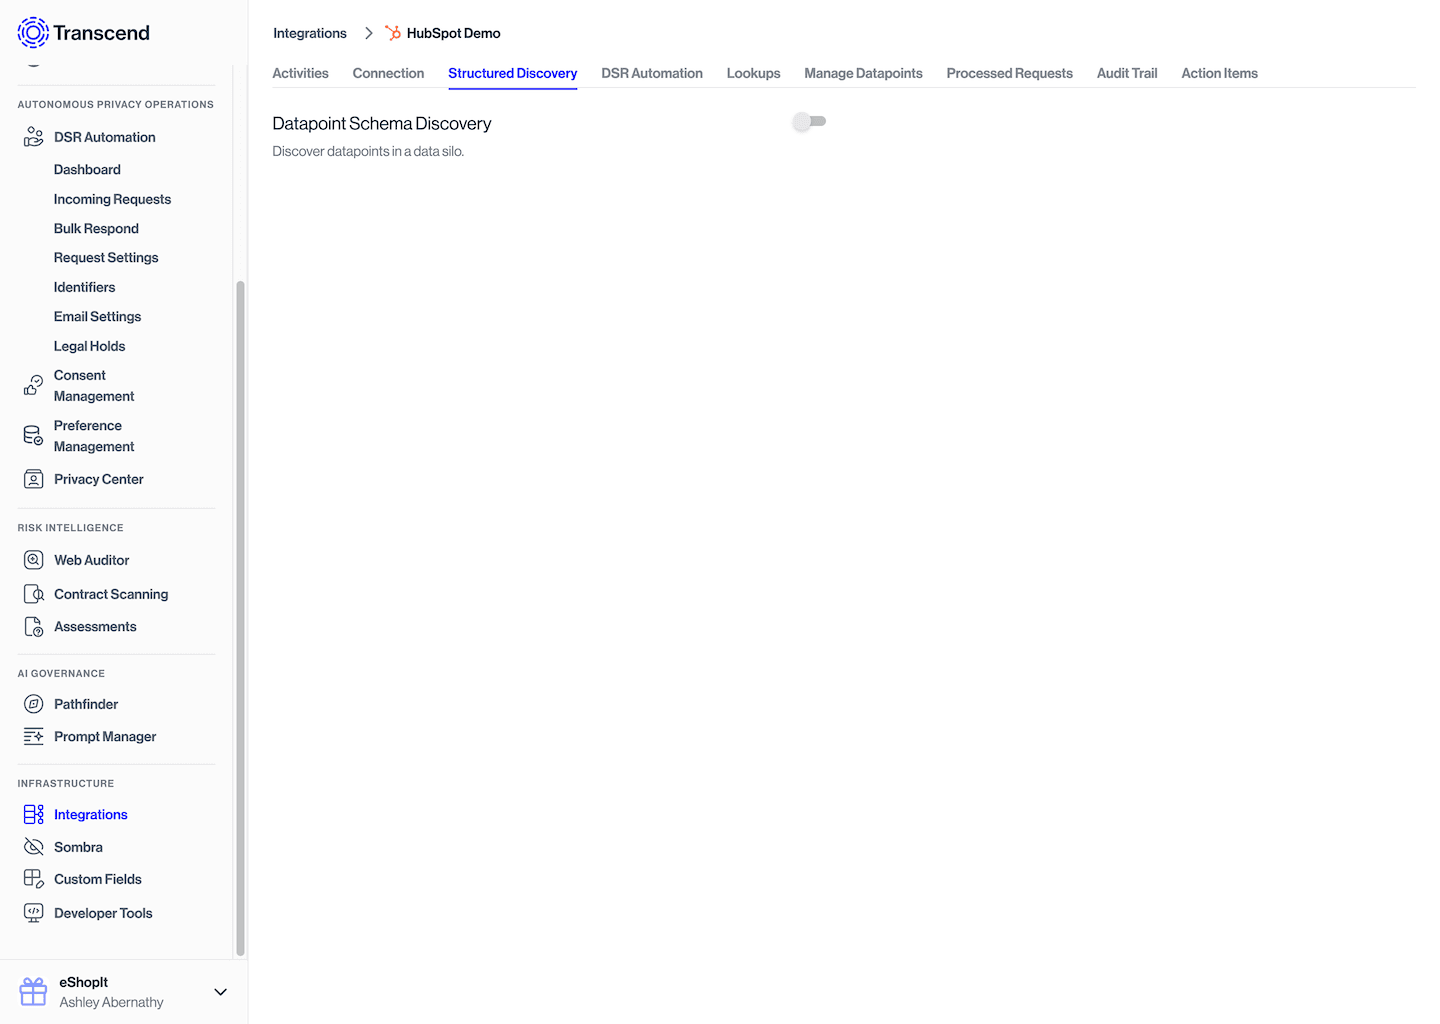
Task: Select Legal Holds from the sidebar
Action: 89,345
